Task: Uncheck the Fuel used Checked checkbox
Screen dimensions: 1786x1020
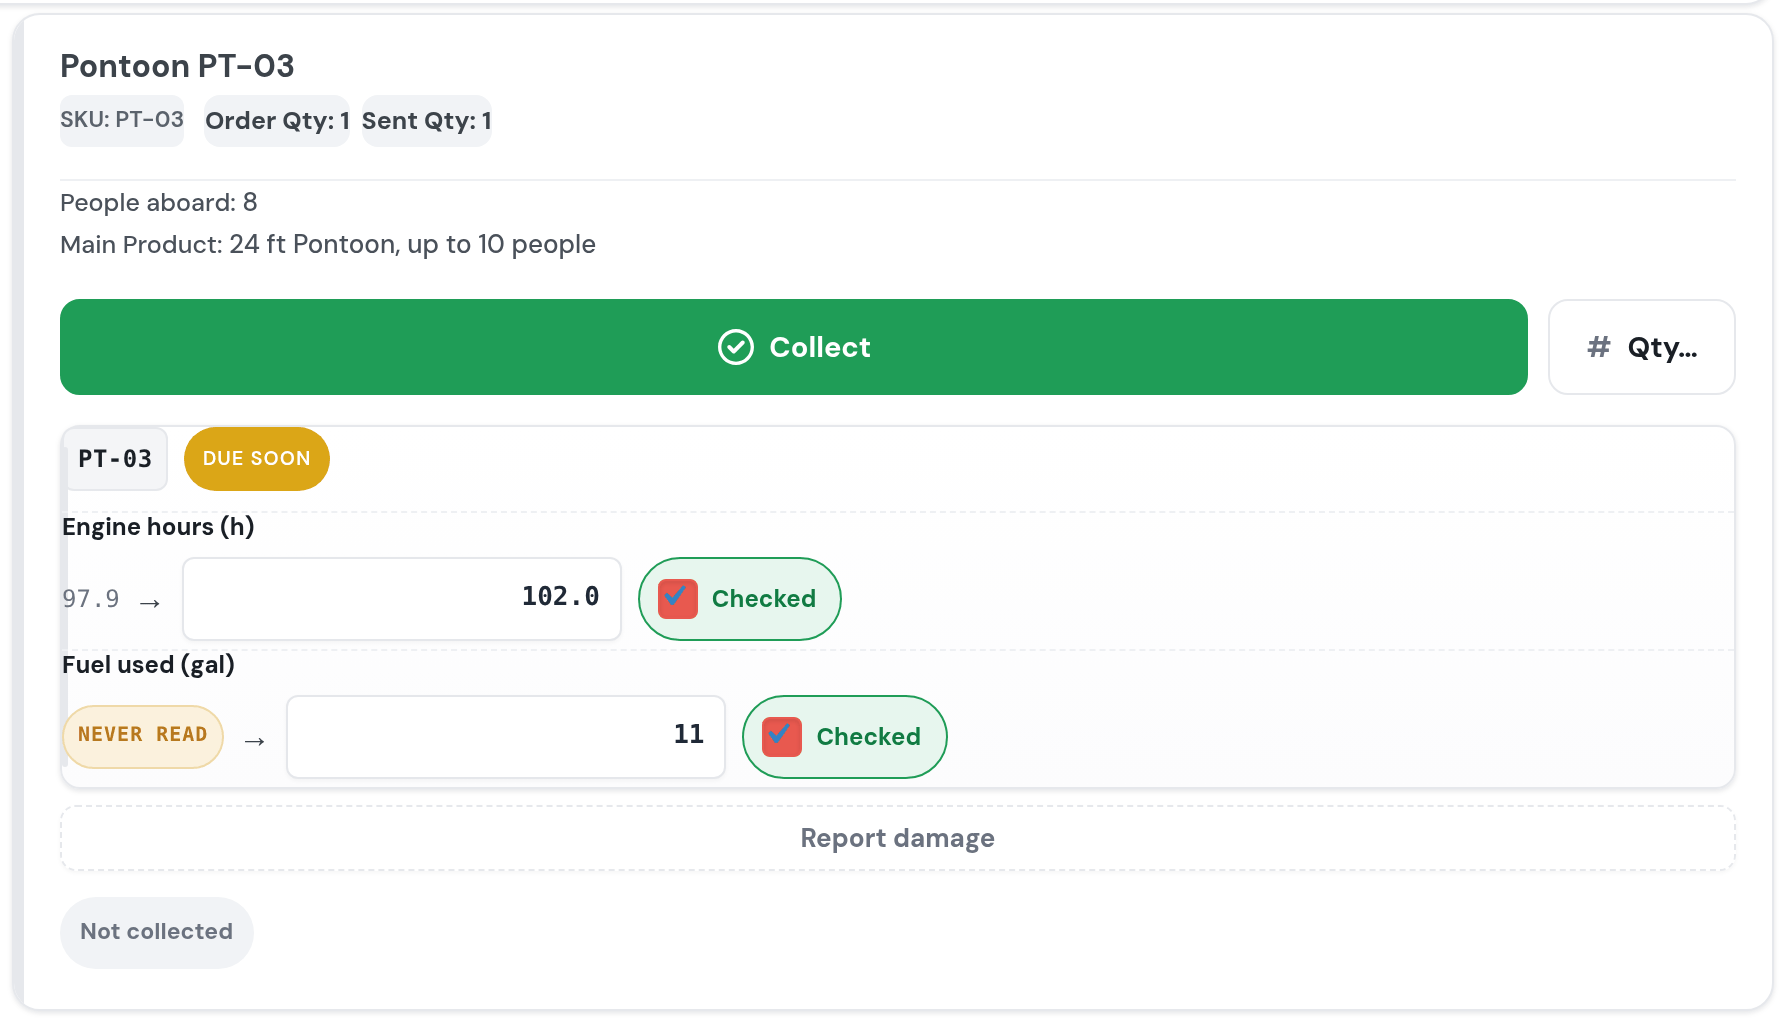Action: click(782, 737)
